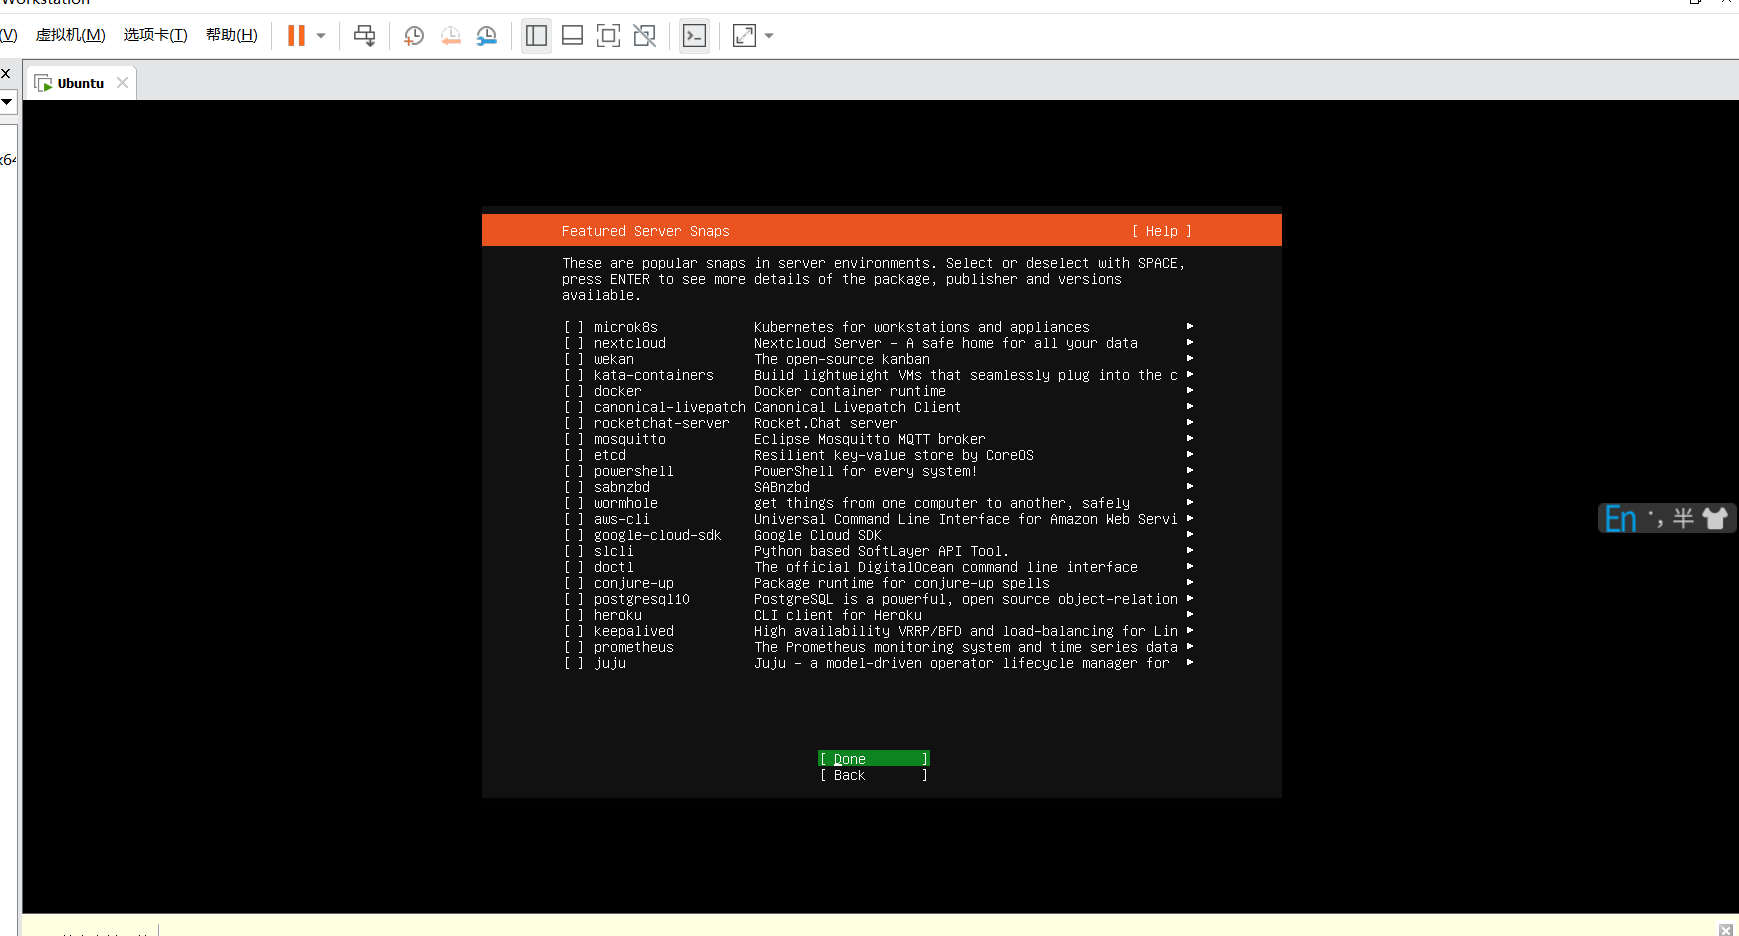This screenshot has height=936, width=1739.
Task: Close the Ubuntu tab
Action: pos(122,83)
